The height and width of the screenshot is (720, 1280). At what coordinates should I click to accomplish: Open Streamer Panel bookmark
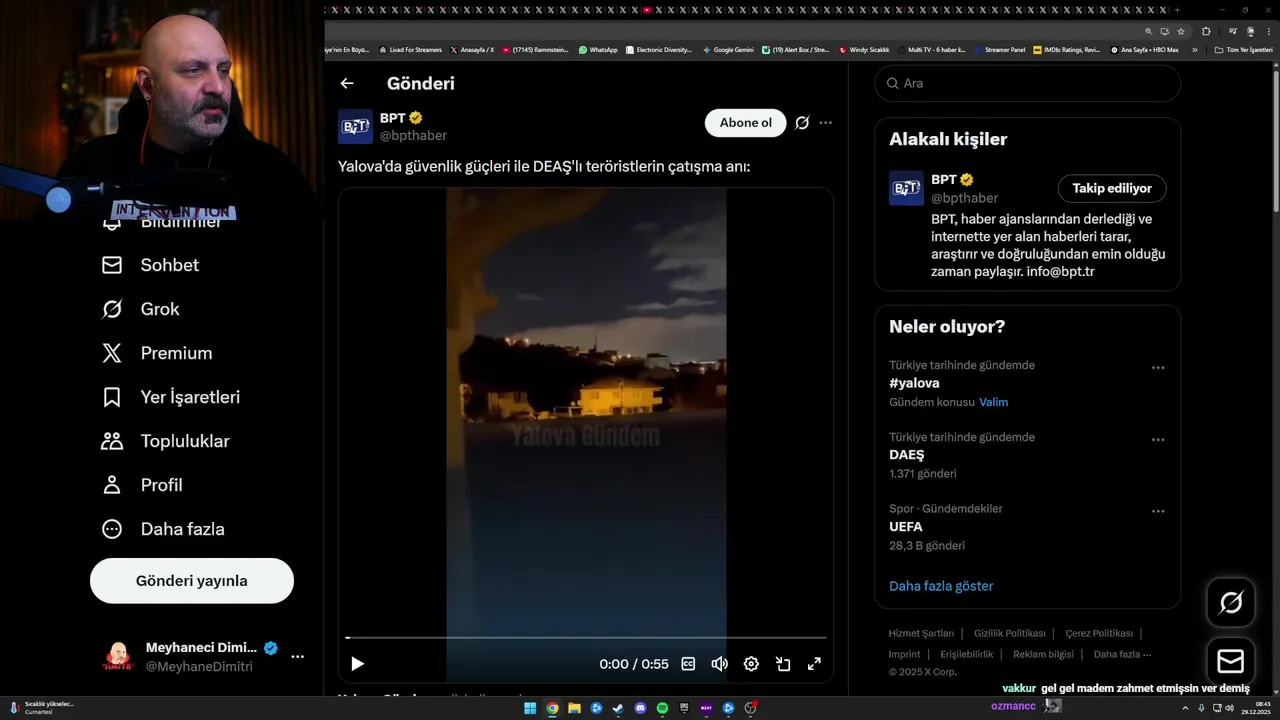(999, 50)
